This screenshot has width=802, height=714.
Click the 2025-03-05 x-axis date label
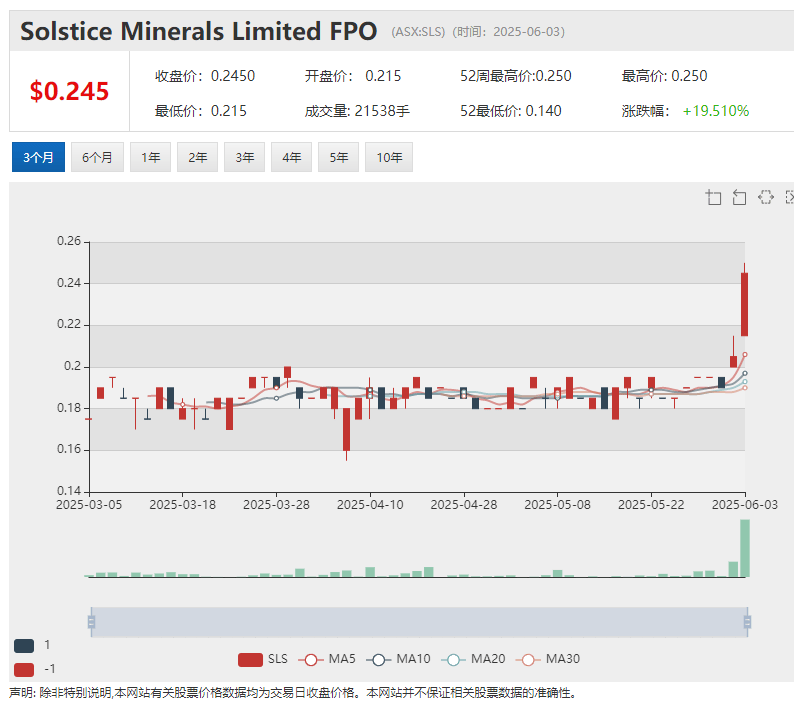89,505
